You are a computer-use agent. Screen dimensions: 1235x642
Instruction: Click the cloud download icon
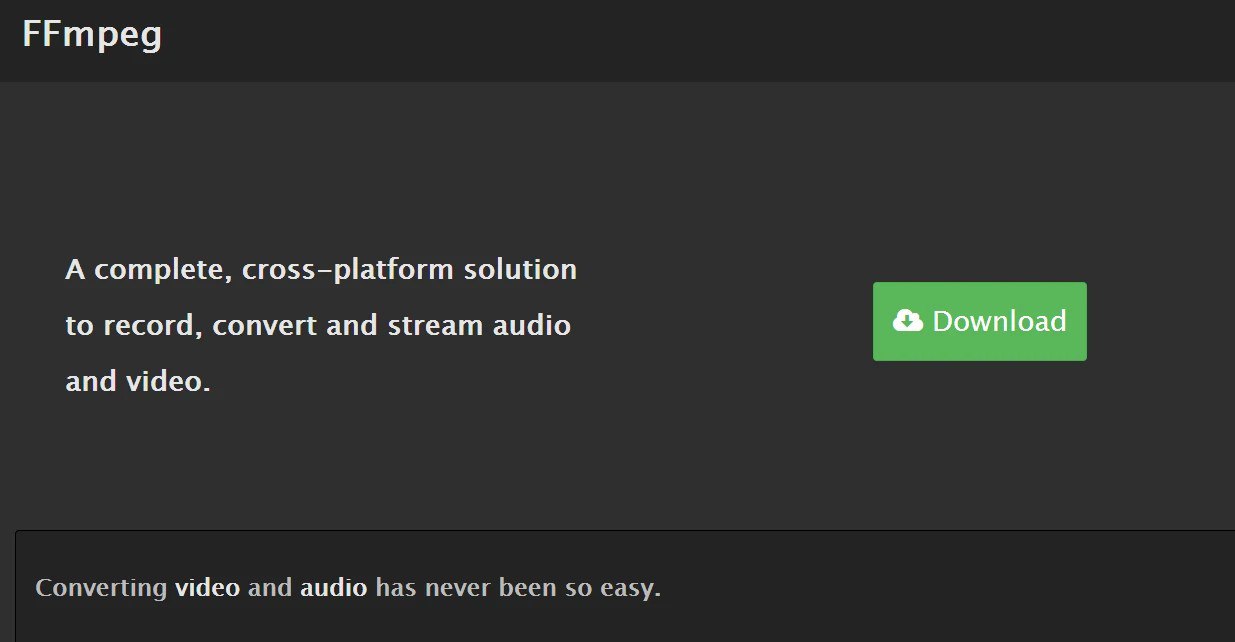[908, 321]
